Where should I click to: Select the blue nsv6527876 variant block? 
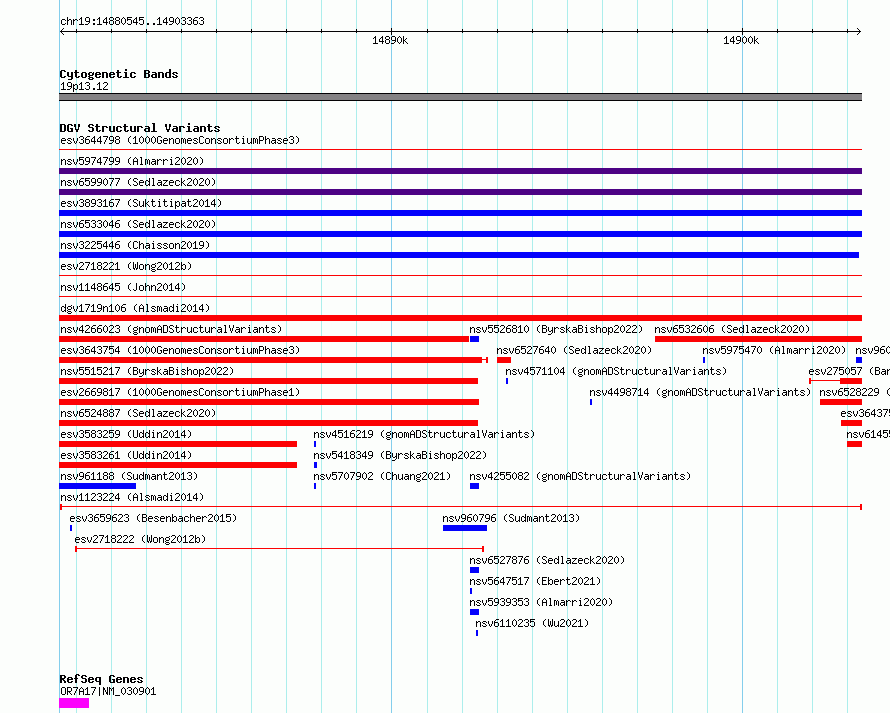tap(475, 570)
